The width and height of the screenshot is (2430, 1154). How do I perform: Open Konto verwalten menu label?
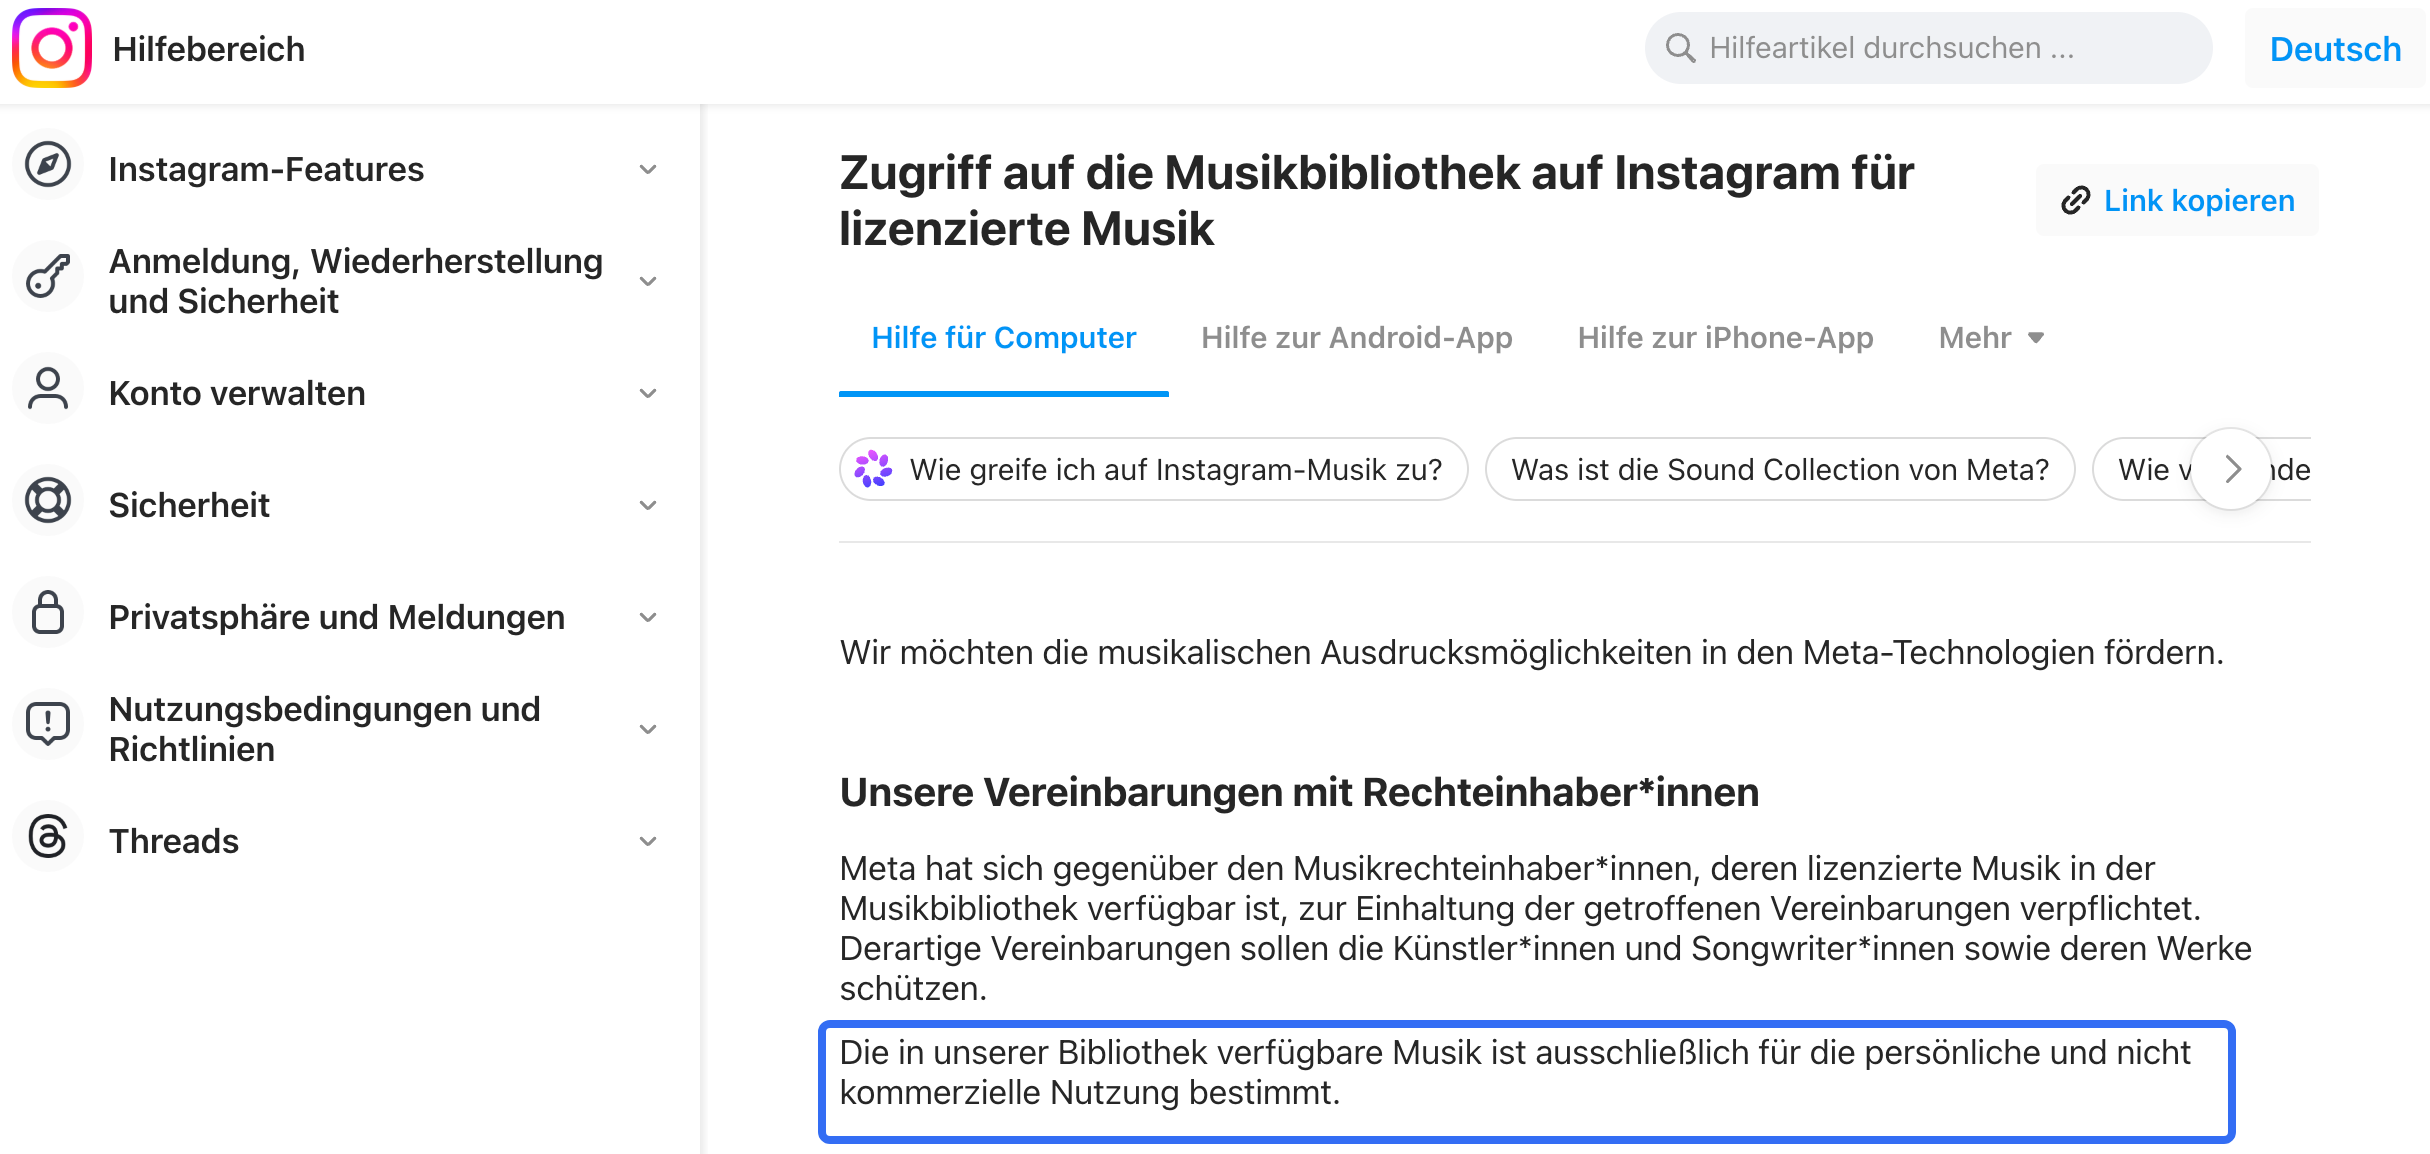click(x=237, y=394)
